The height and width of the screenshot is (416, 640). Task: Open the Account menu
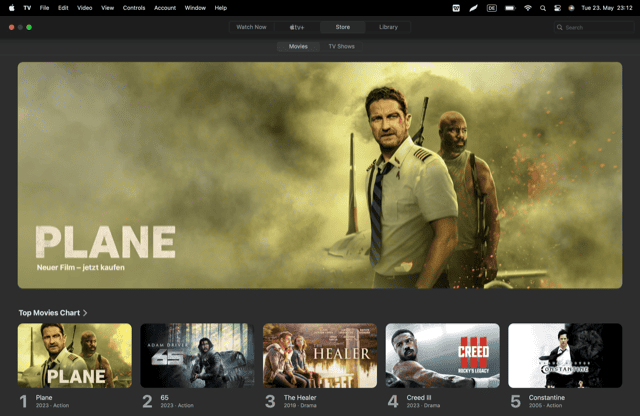(165, 7)
